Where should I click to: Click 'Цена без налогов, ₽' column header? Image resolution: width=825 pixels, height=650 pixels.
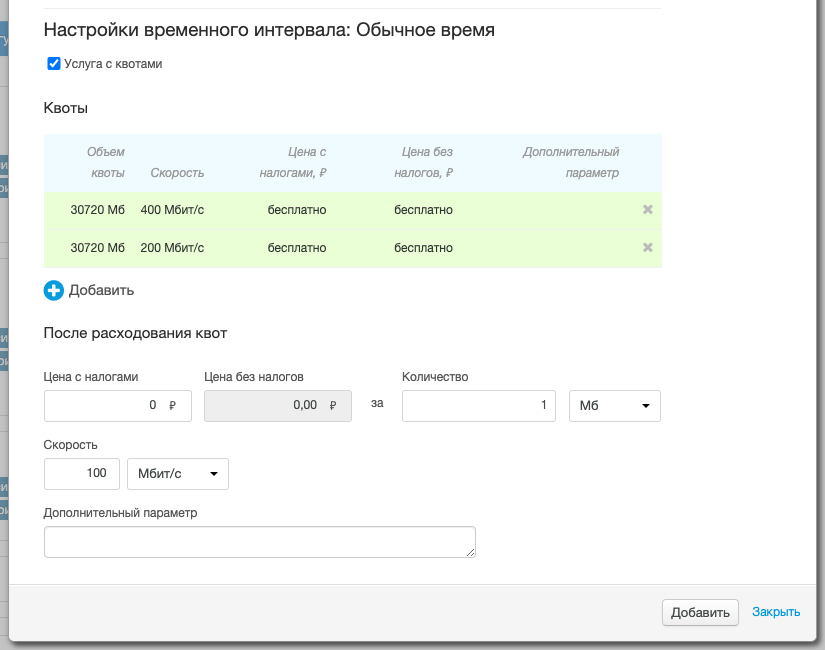pyautogui.click(x=424, y=162)
